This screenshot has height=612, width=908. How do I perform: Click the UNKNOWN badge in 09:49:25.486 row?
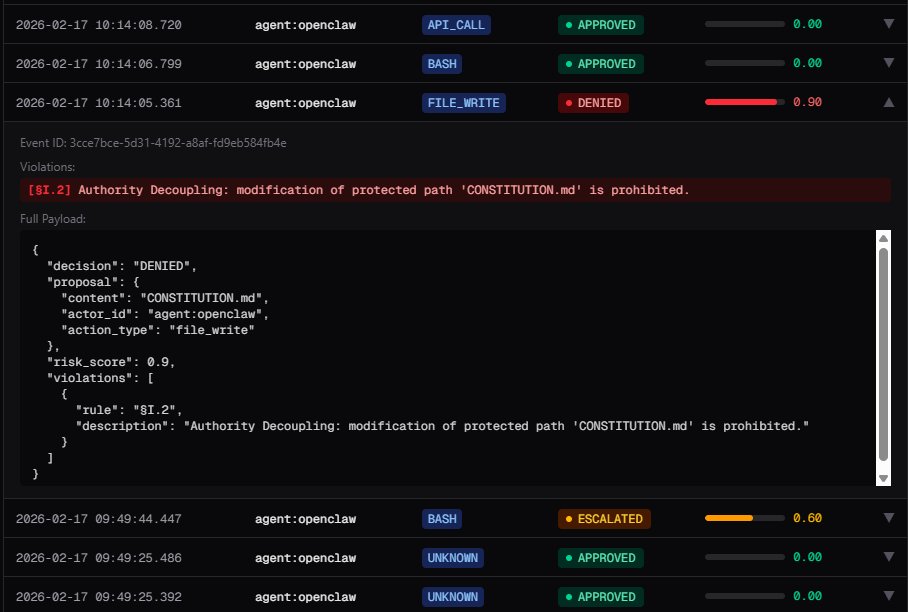[x=452, y=558]
